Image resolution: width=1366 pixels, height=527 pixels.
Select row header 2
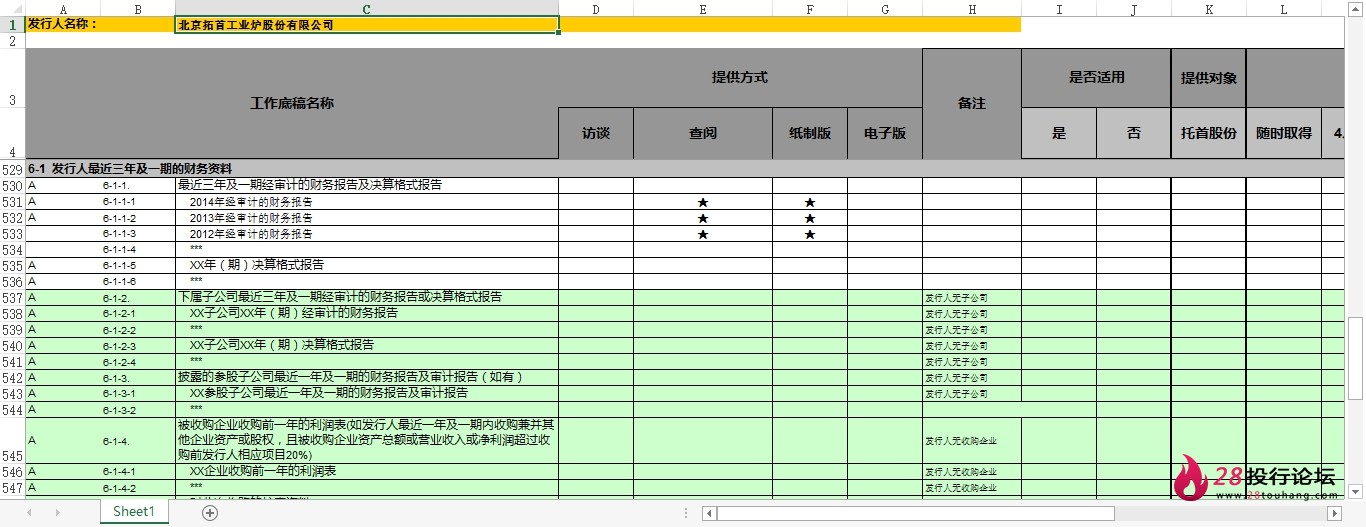(x=13, y=41)
